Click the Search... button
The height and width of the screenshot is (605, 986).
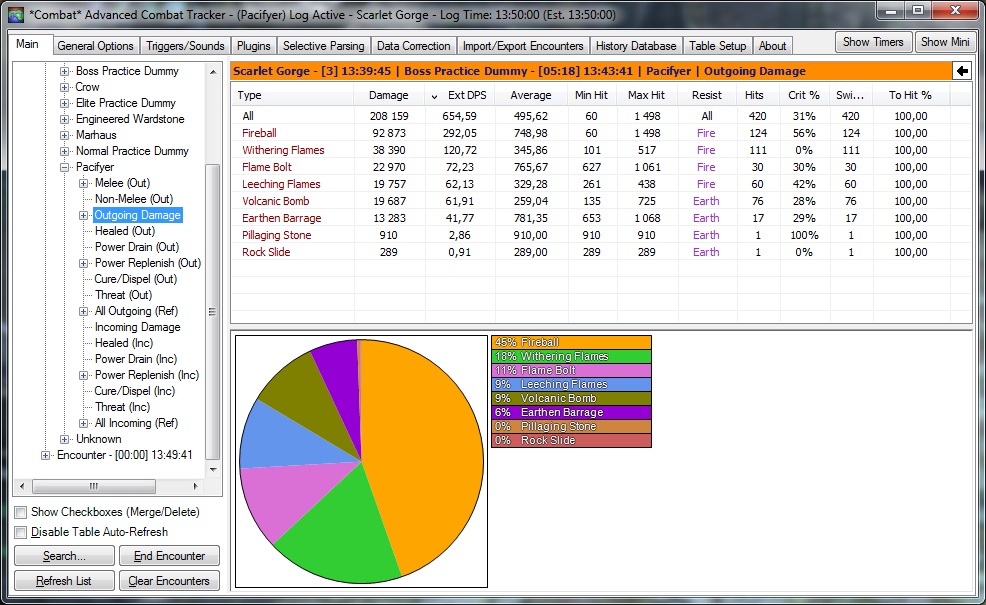click(64, 556)
